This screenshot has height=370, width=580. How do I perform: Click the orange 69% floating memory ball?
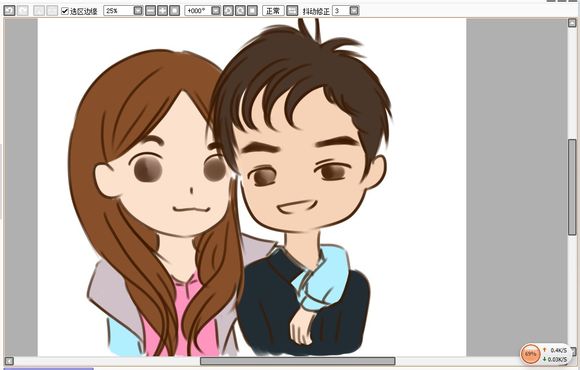[x=530, y=354]
